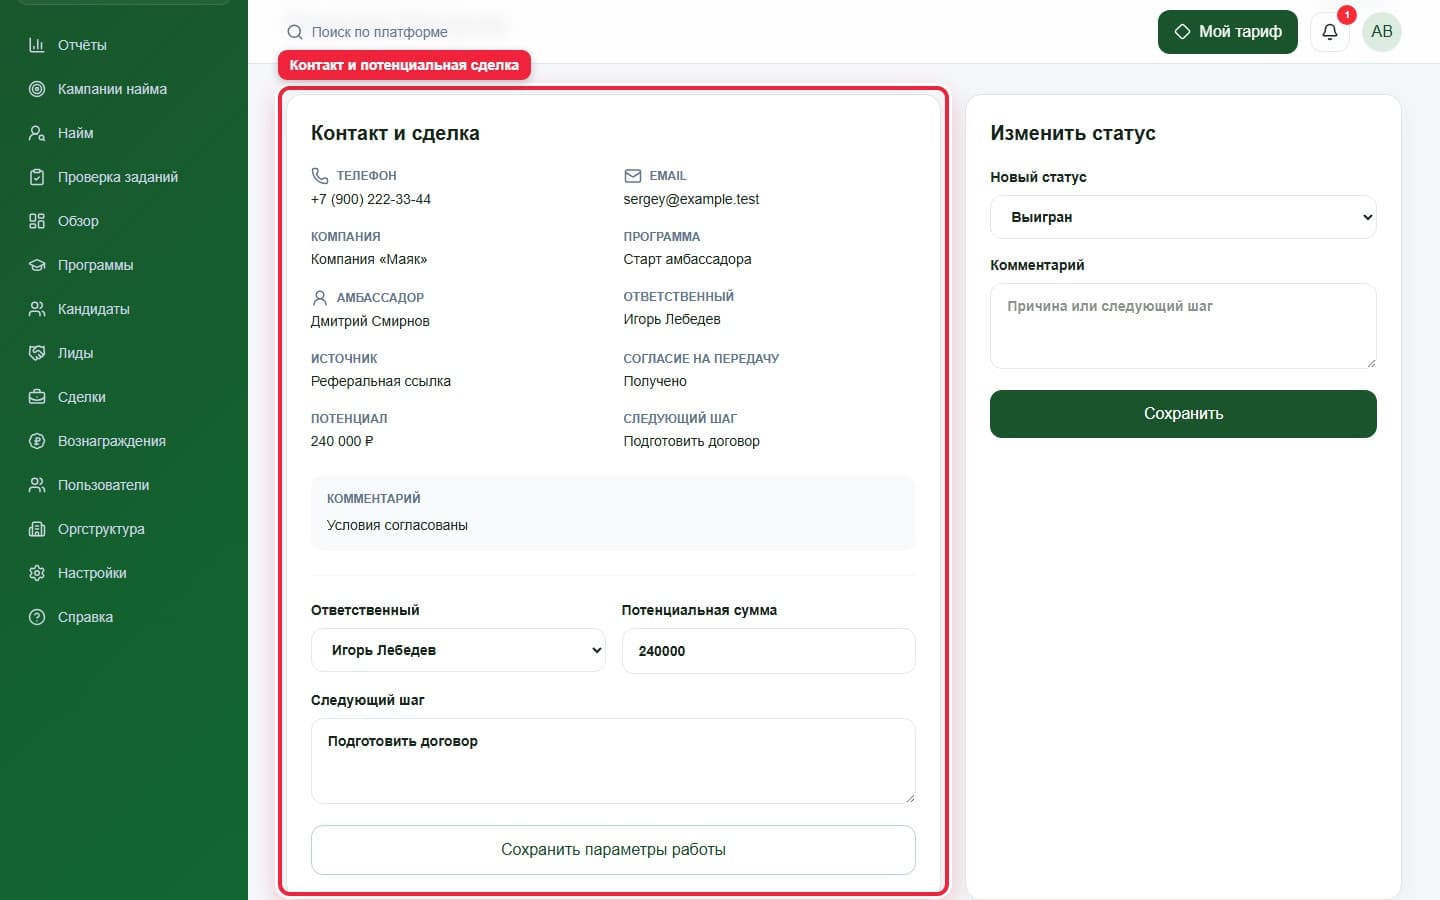Image resolution: width=1440 pixels, height=900 pixels.
Task: Click the Изменить статус heading
Action: coord(1073,133)
